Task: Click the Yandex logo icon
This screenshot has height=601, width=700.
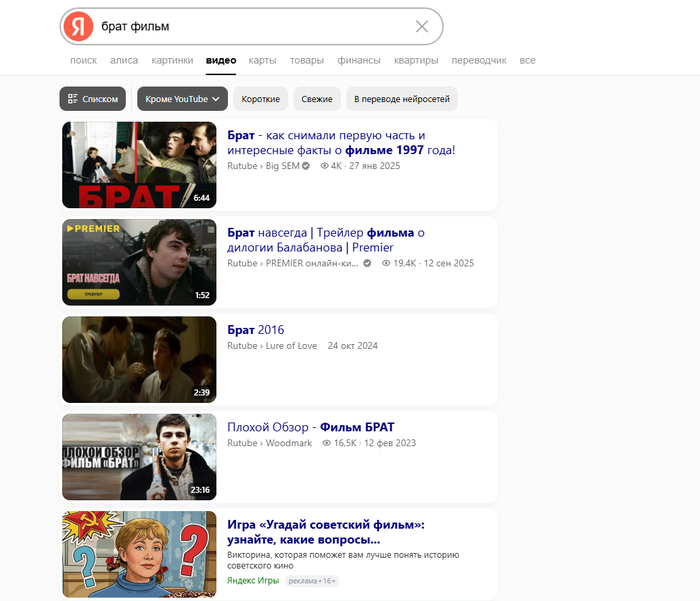Action: (x=78, y=26)
